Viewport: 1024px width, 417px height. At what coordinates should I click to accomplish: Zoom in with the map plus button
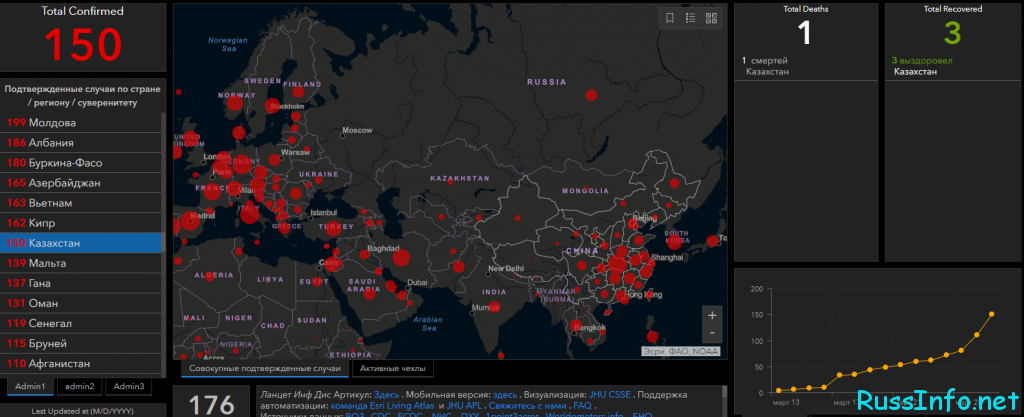coord(712,315)
